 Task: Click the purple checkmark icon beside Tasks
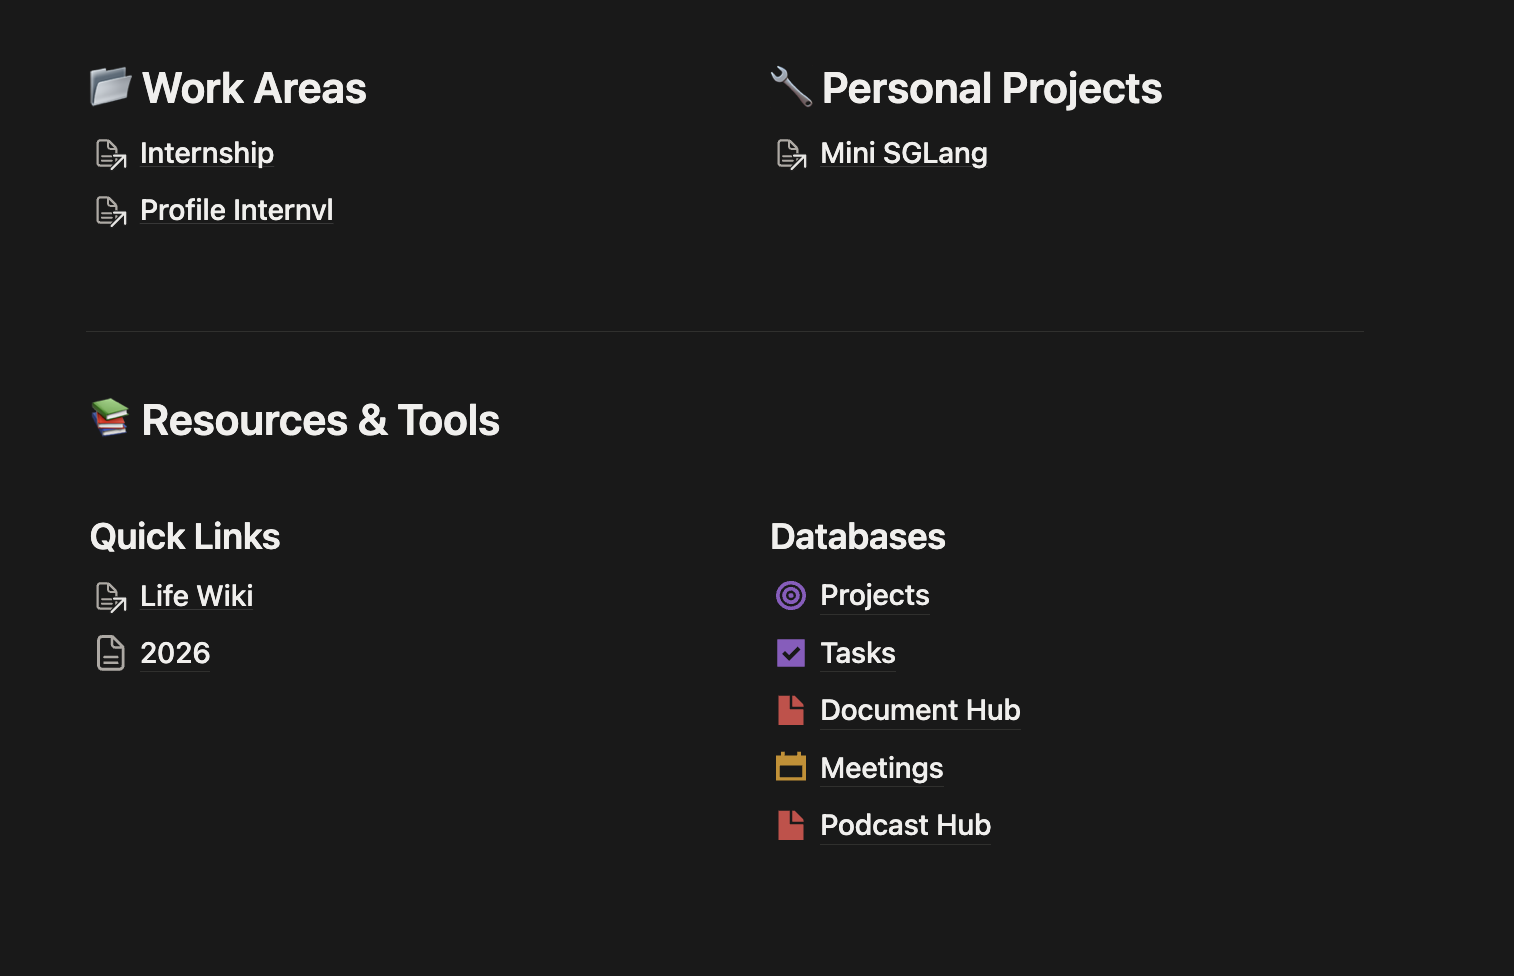(790, 653)
